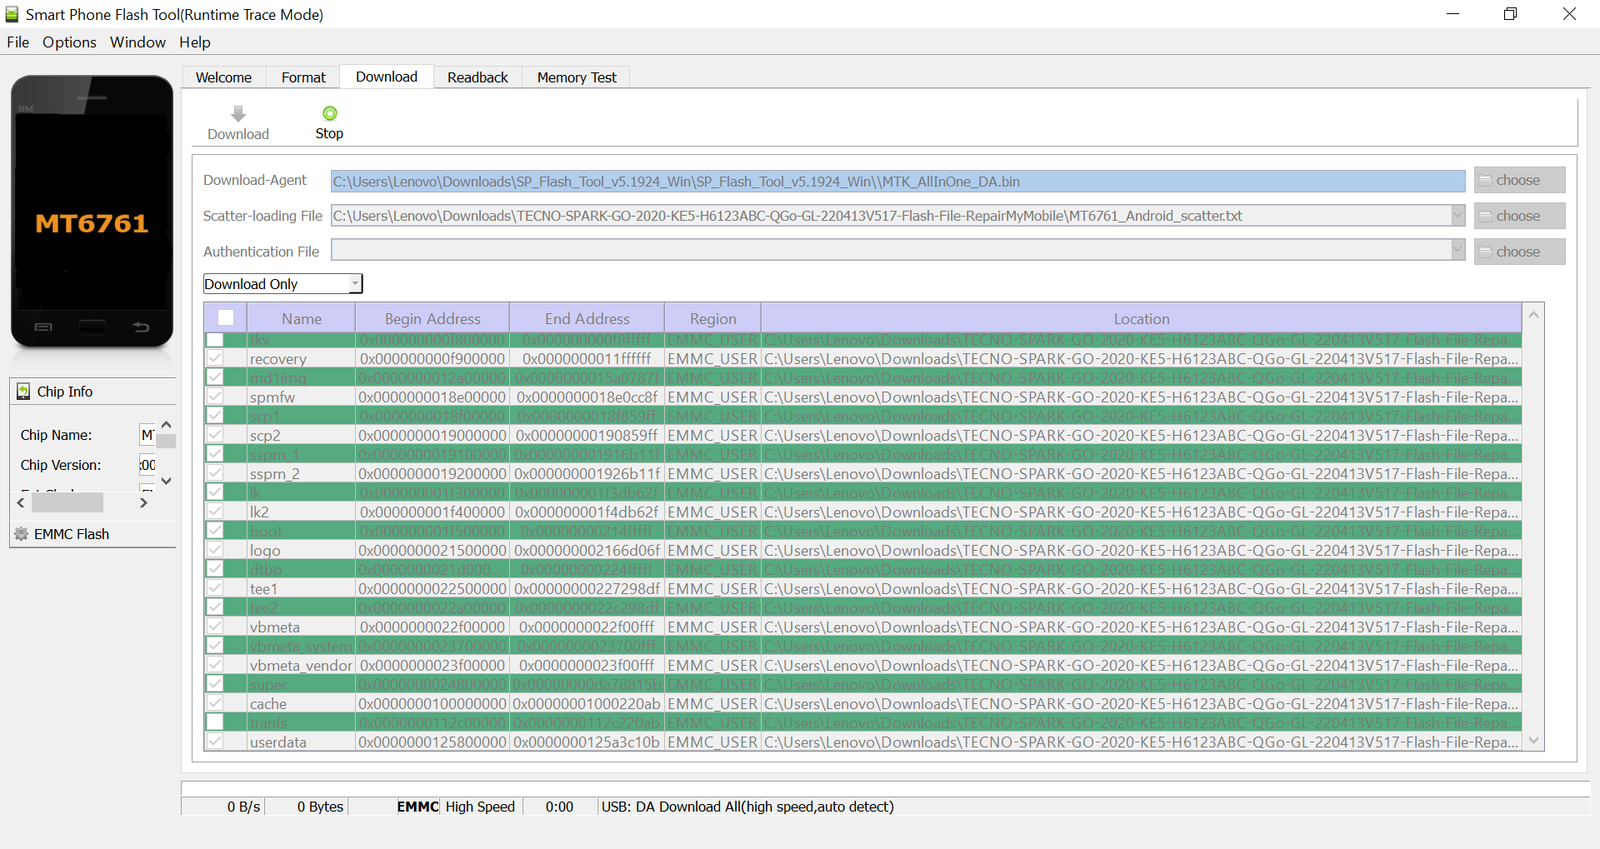Click the phone's back key icon
Screen dimensions: 1600x849
141,327
